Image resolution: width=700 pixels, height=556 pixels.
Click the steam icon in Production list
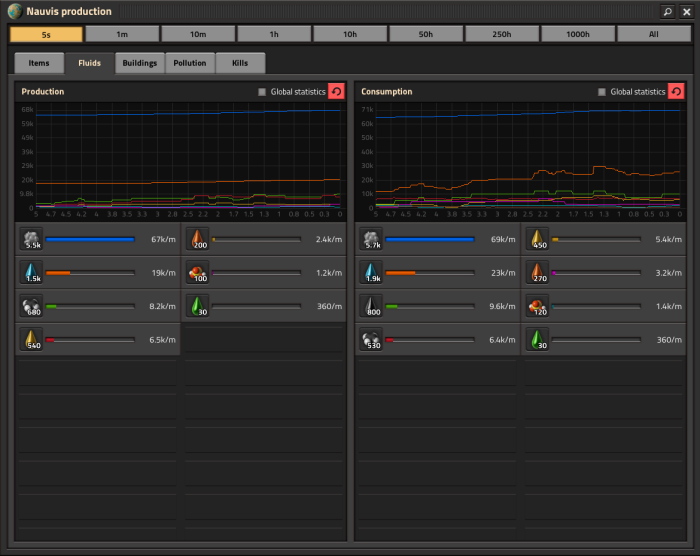pyautogui.click(x=32, y=239)
